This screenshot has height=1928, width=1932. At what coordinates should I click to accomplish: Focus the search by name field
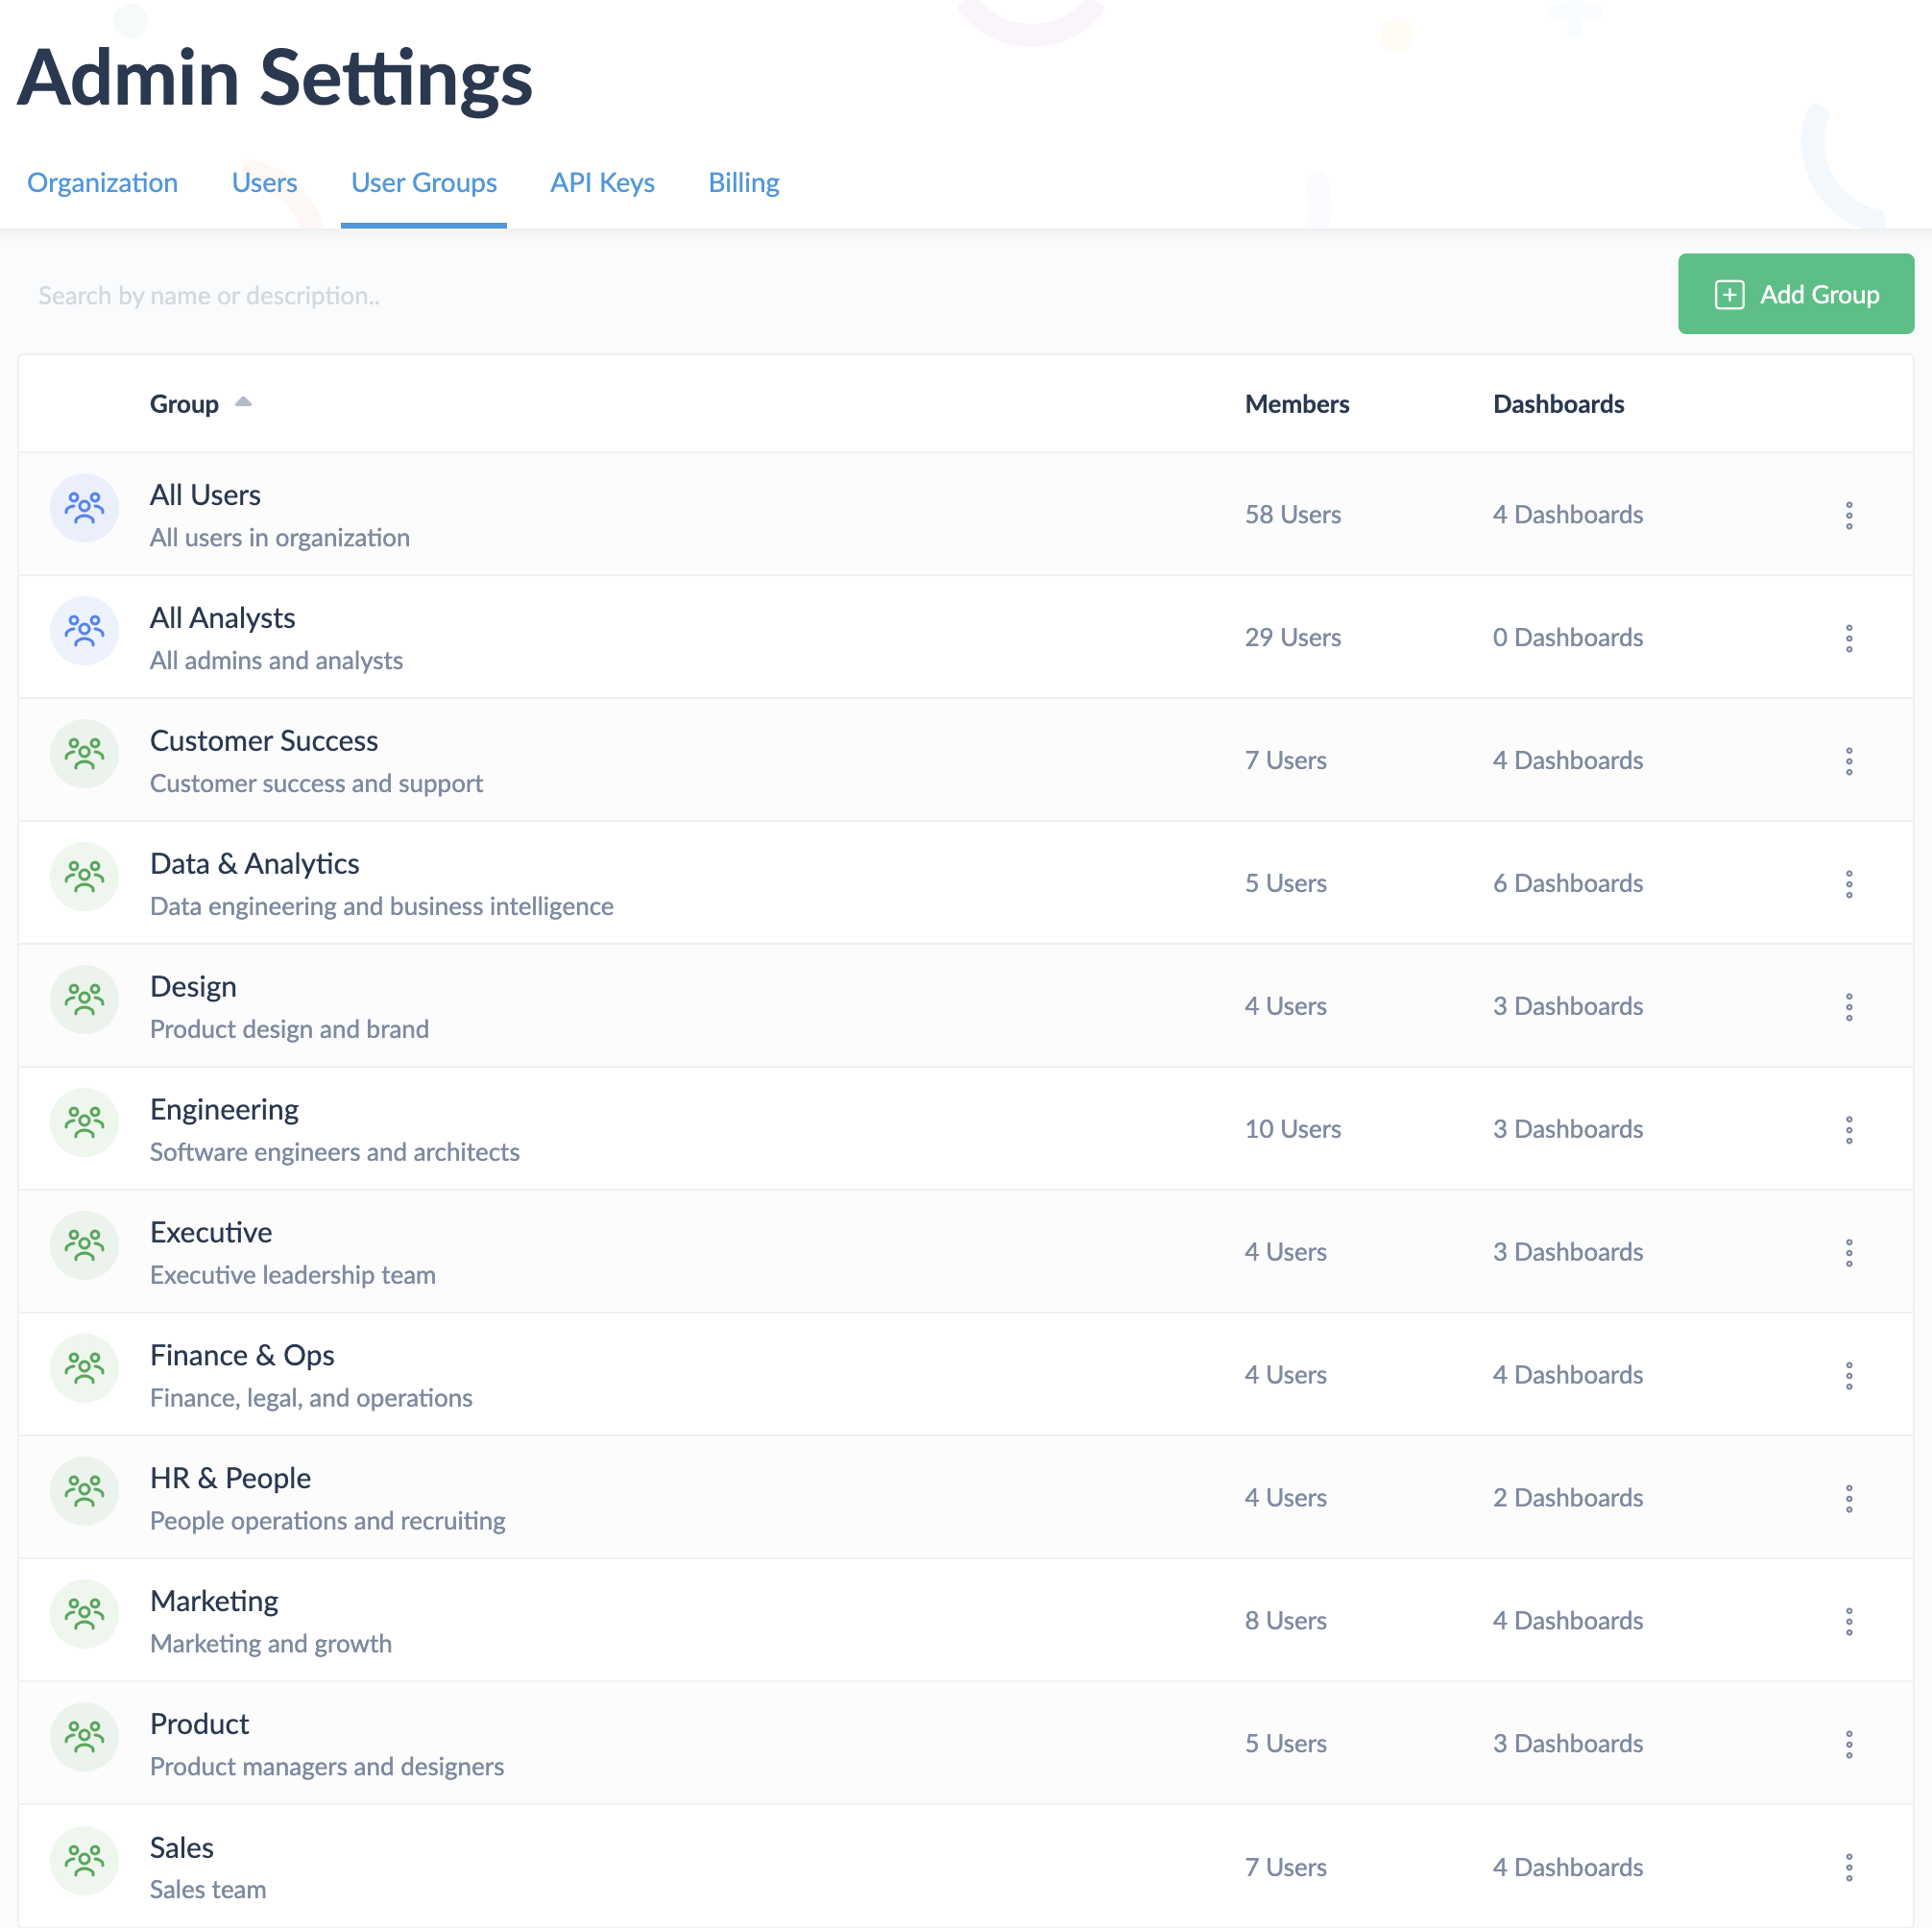coord(840,296)
